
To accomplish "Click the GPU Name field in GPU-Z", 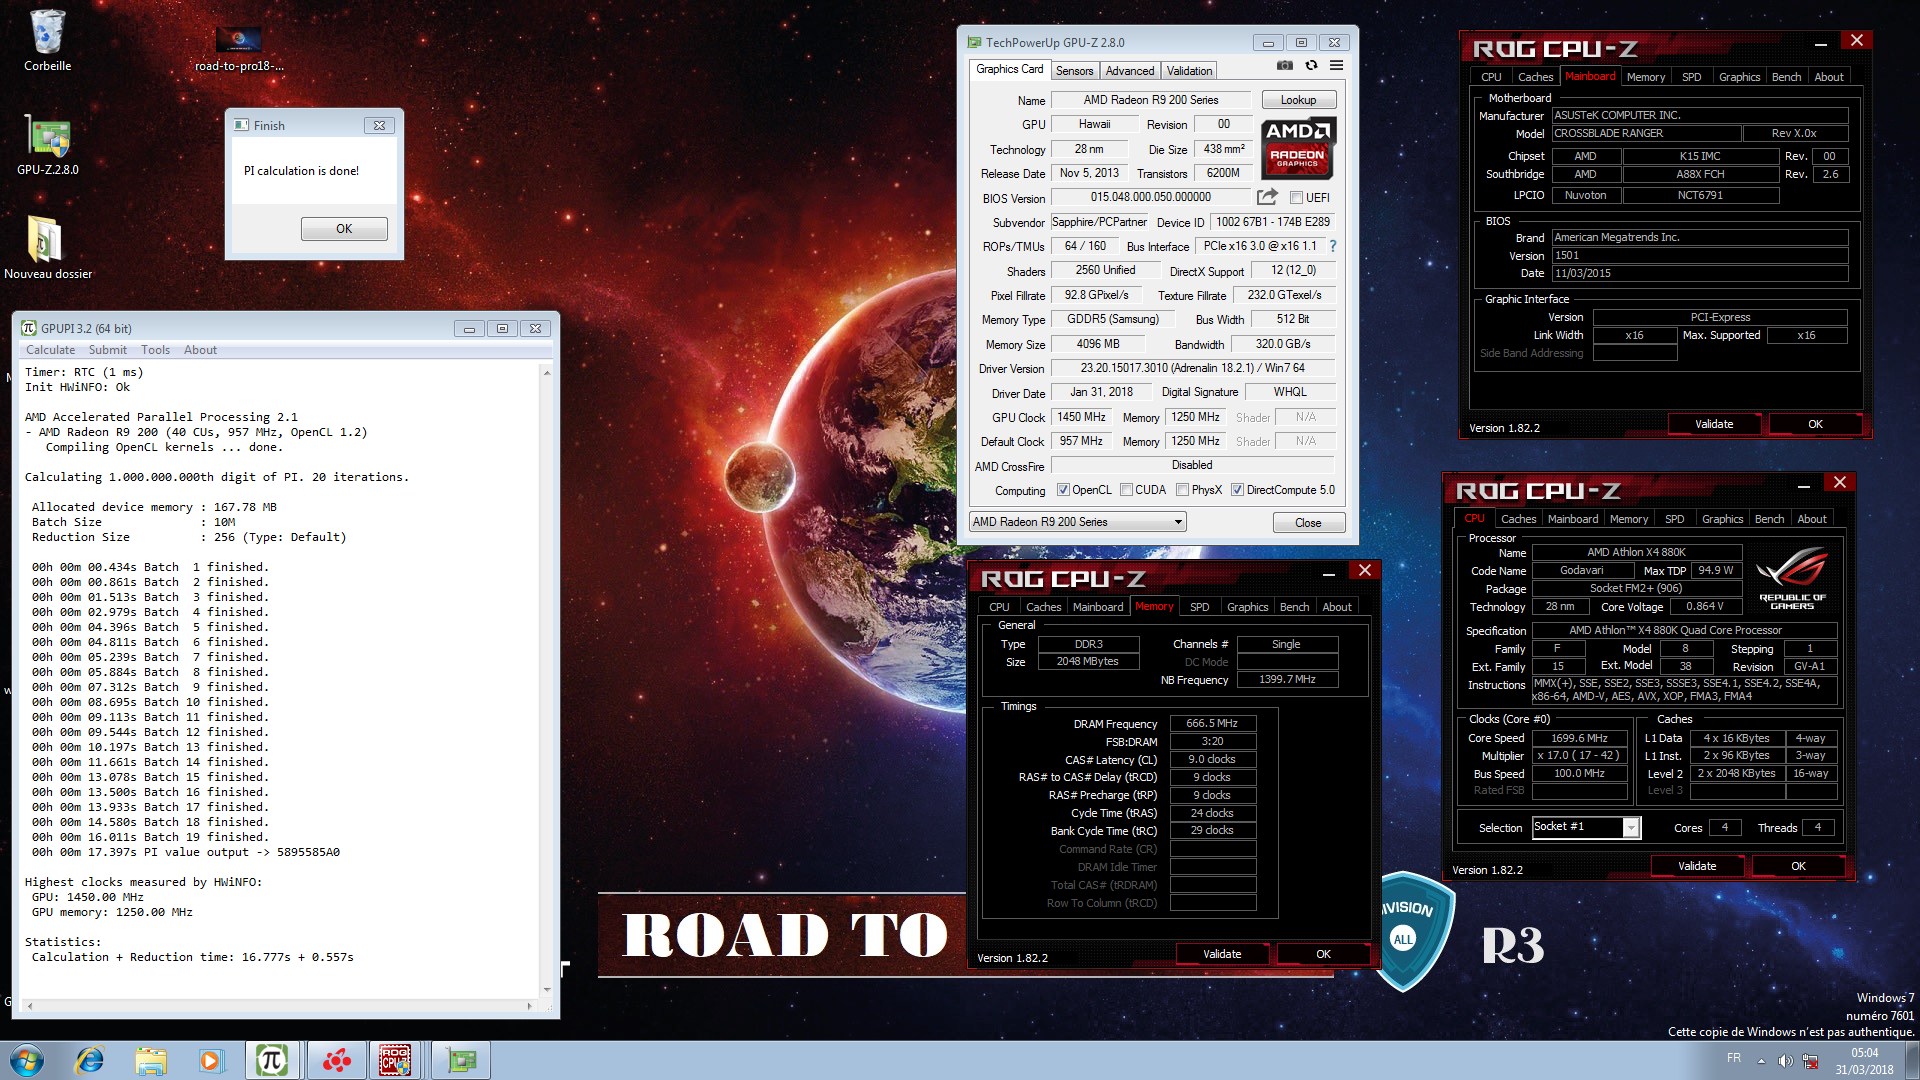I will (x=1150, y=100).
